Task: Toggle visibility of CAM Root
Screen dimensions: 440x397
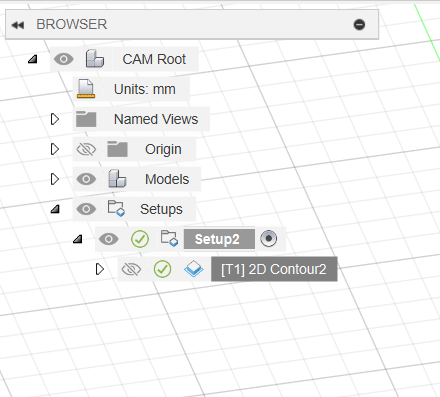Action: tap(64, 59)
